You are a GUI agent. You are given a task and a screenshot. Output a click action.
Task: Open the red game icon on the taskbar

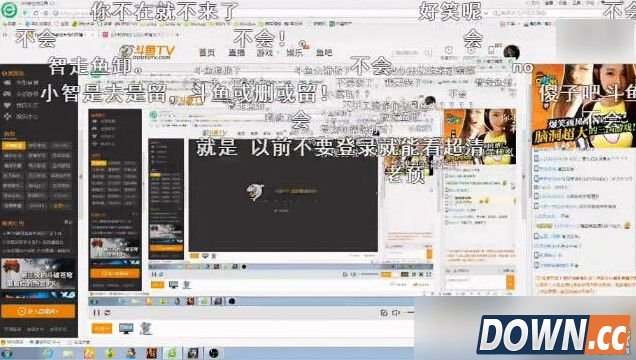pos(151,354)
